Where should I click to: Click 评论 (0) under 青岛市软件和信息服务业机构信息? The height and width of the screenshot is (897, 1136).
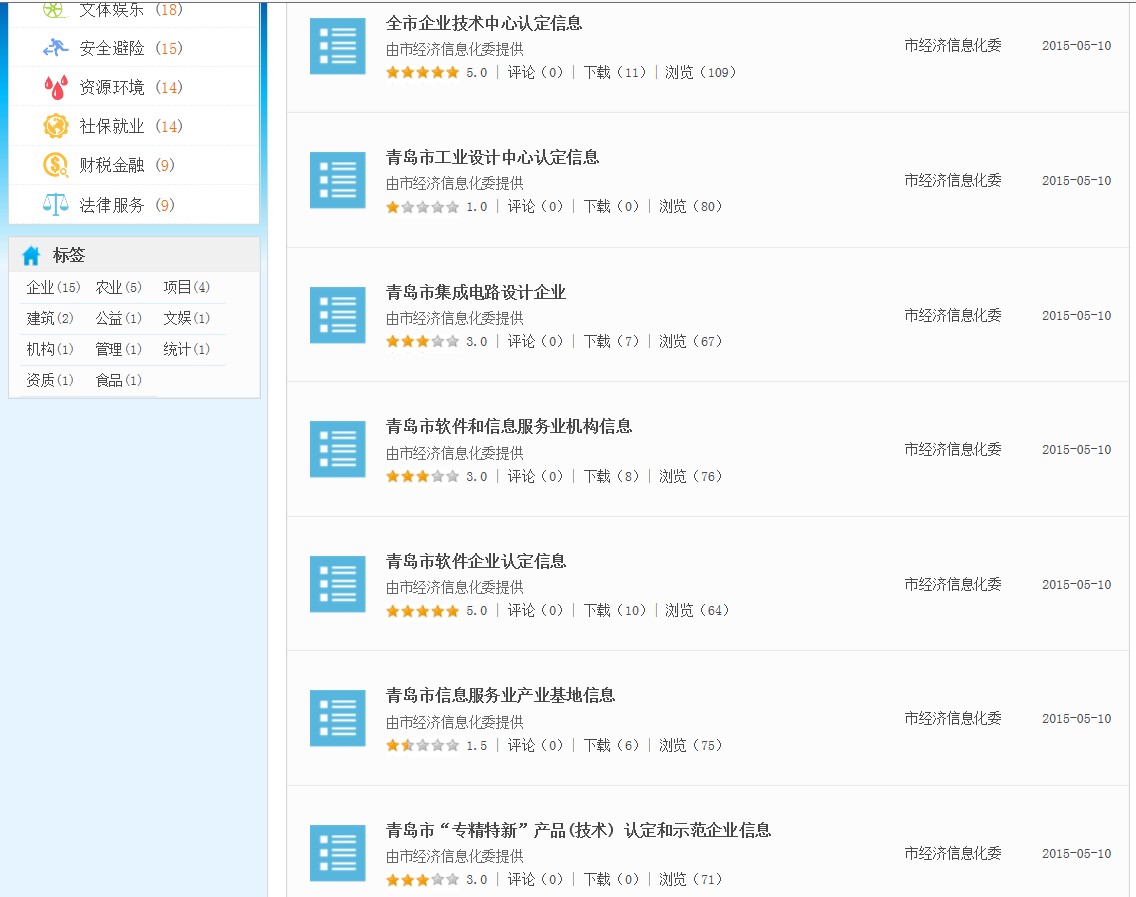click(535, 476)
